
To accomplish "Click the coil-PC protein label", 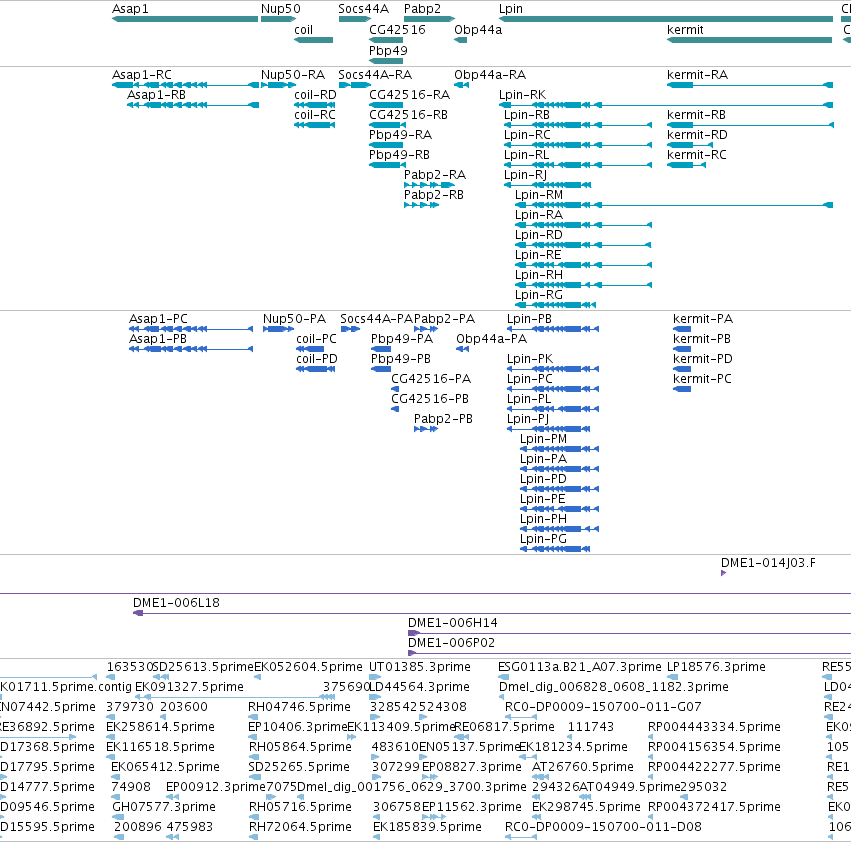I will coord(316,339).
